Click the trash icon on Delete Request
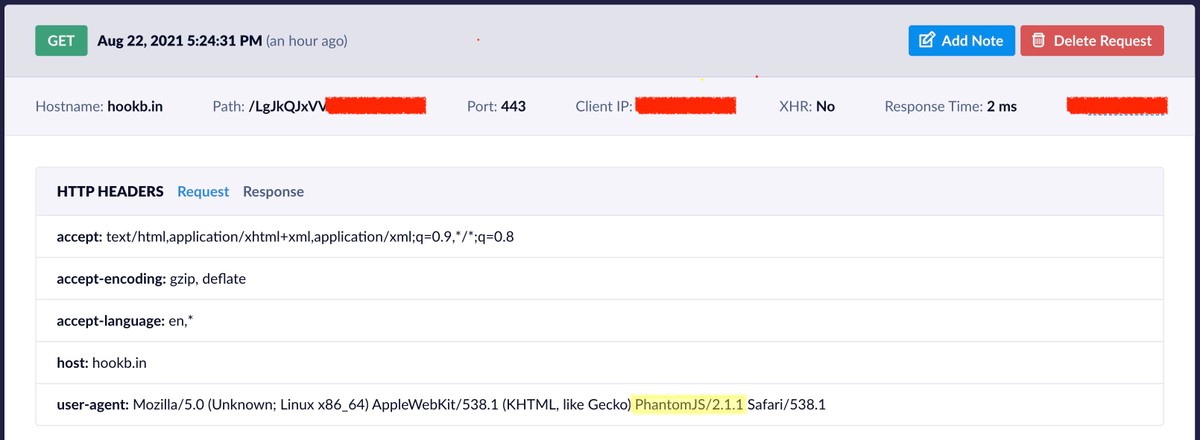1200x440 pixels. pyautogui.click(x=1039, y=41)
